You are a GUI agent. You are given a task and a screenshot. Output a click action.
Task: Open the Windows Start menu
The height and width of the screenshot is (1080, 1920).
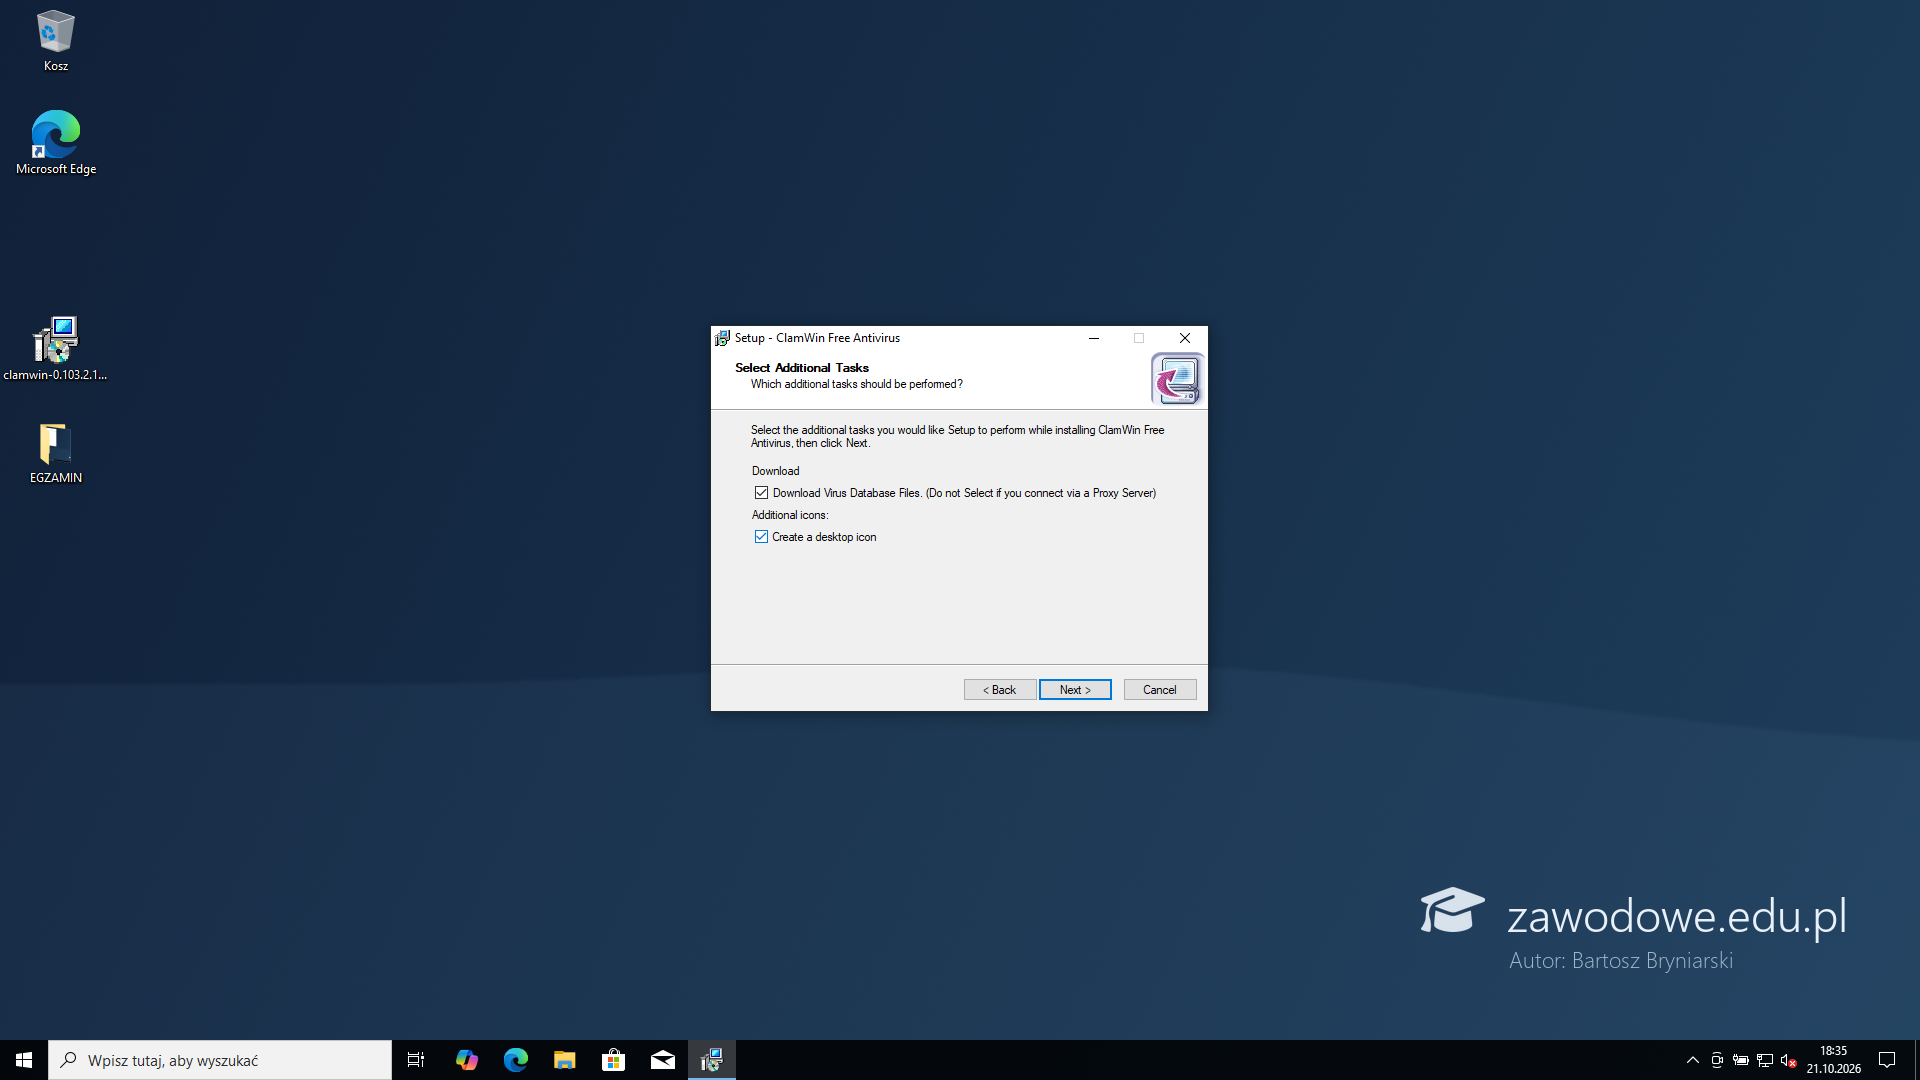coord(24,1060)
